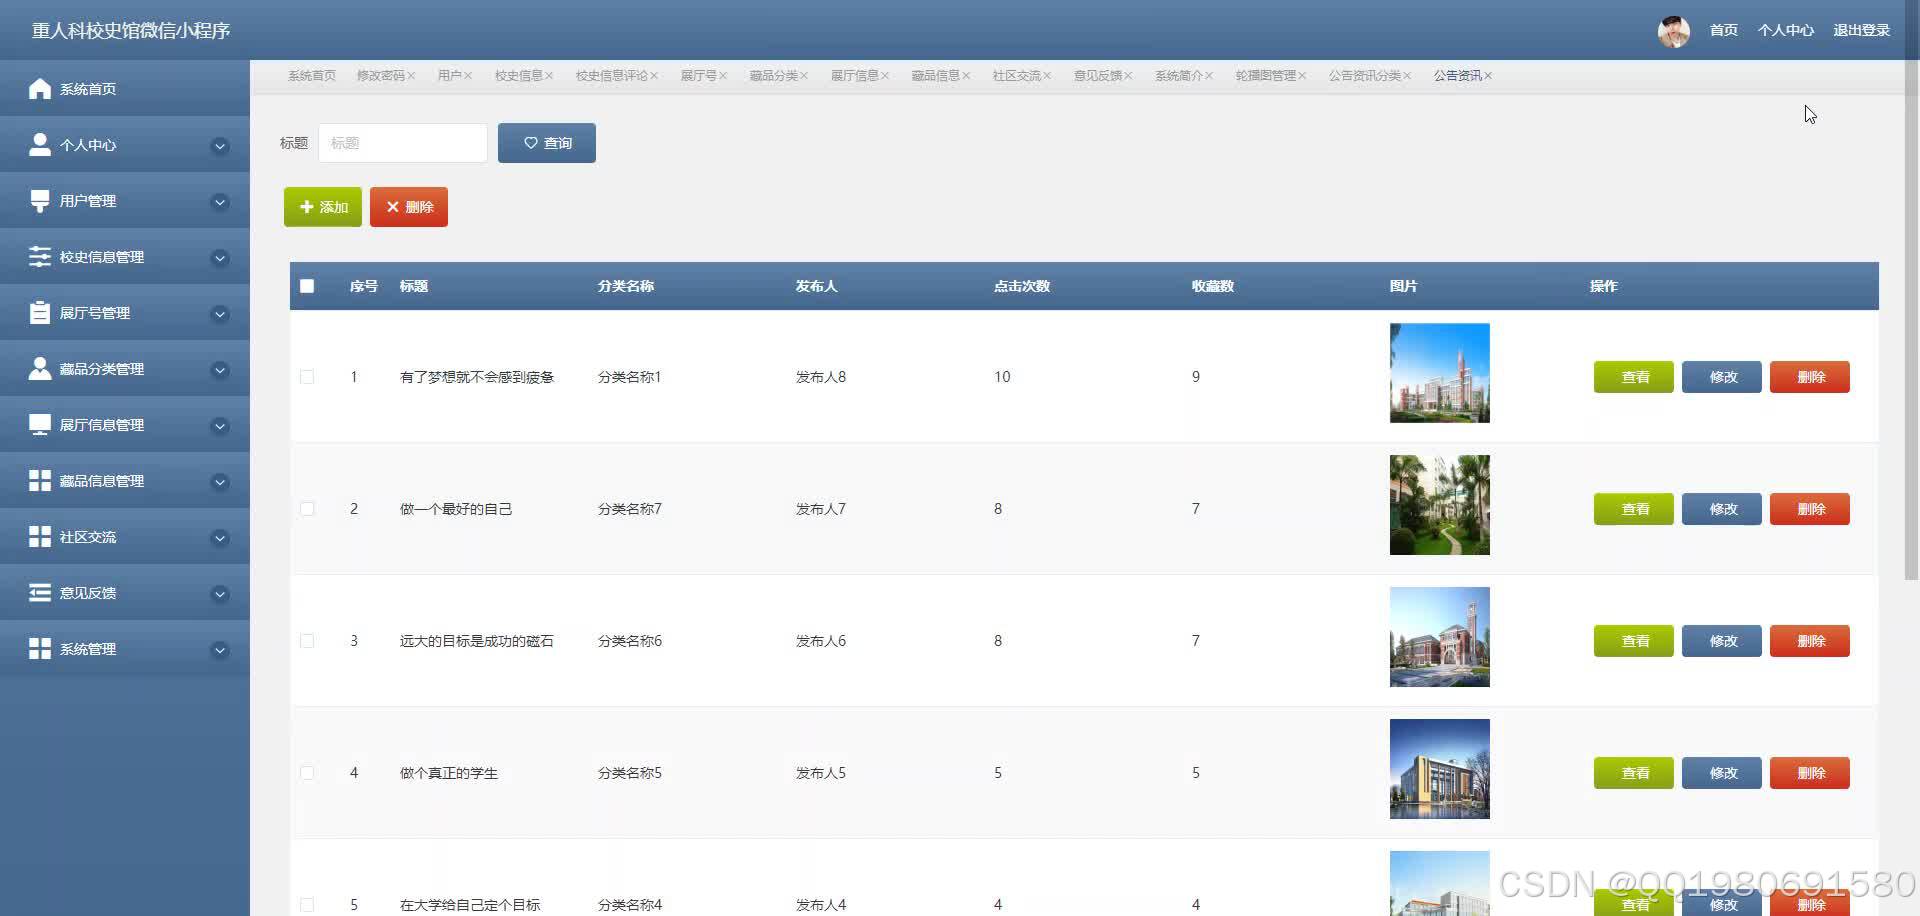Click the green 添加 button
This screenshot has height=916, width=1920.
click(323, 207)
